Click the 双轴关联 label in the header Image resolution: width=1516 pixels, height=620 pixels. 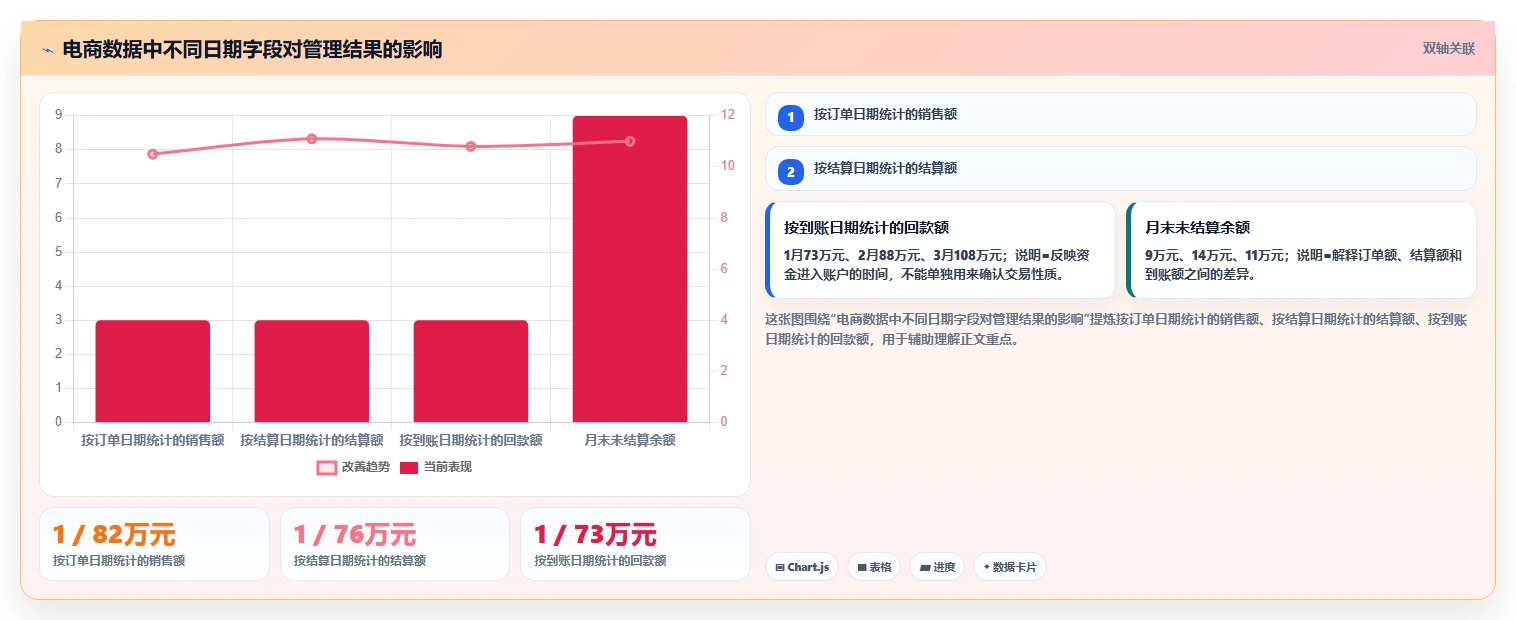click(1448, 48)
